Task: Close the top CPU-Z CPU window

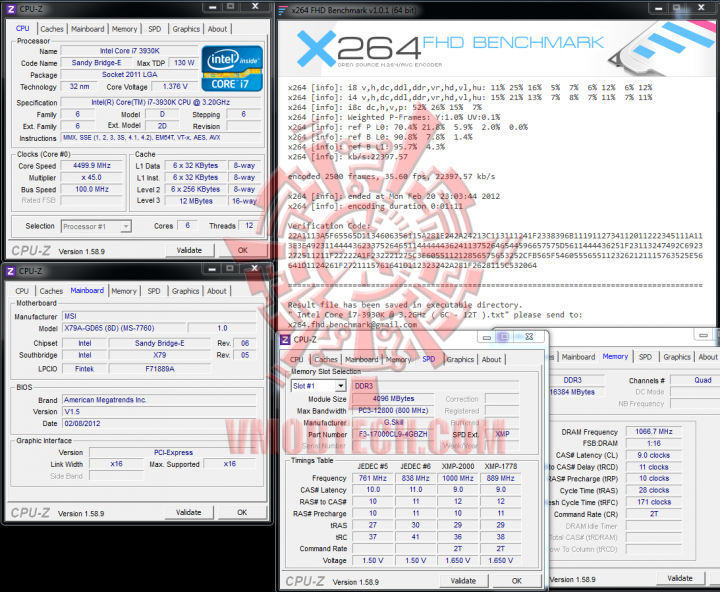Action: 255,6
